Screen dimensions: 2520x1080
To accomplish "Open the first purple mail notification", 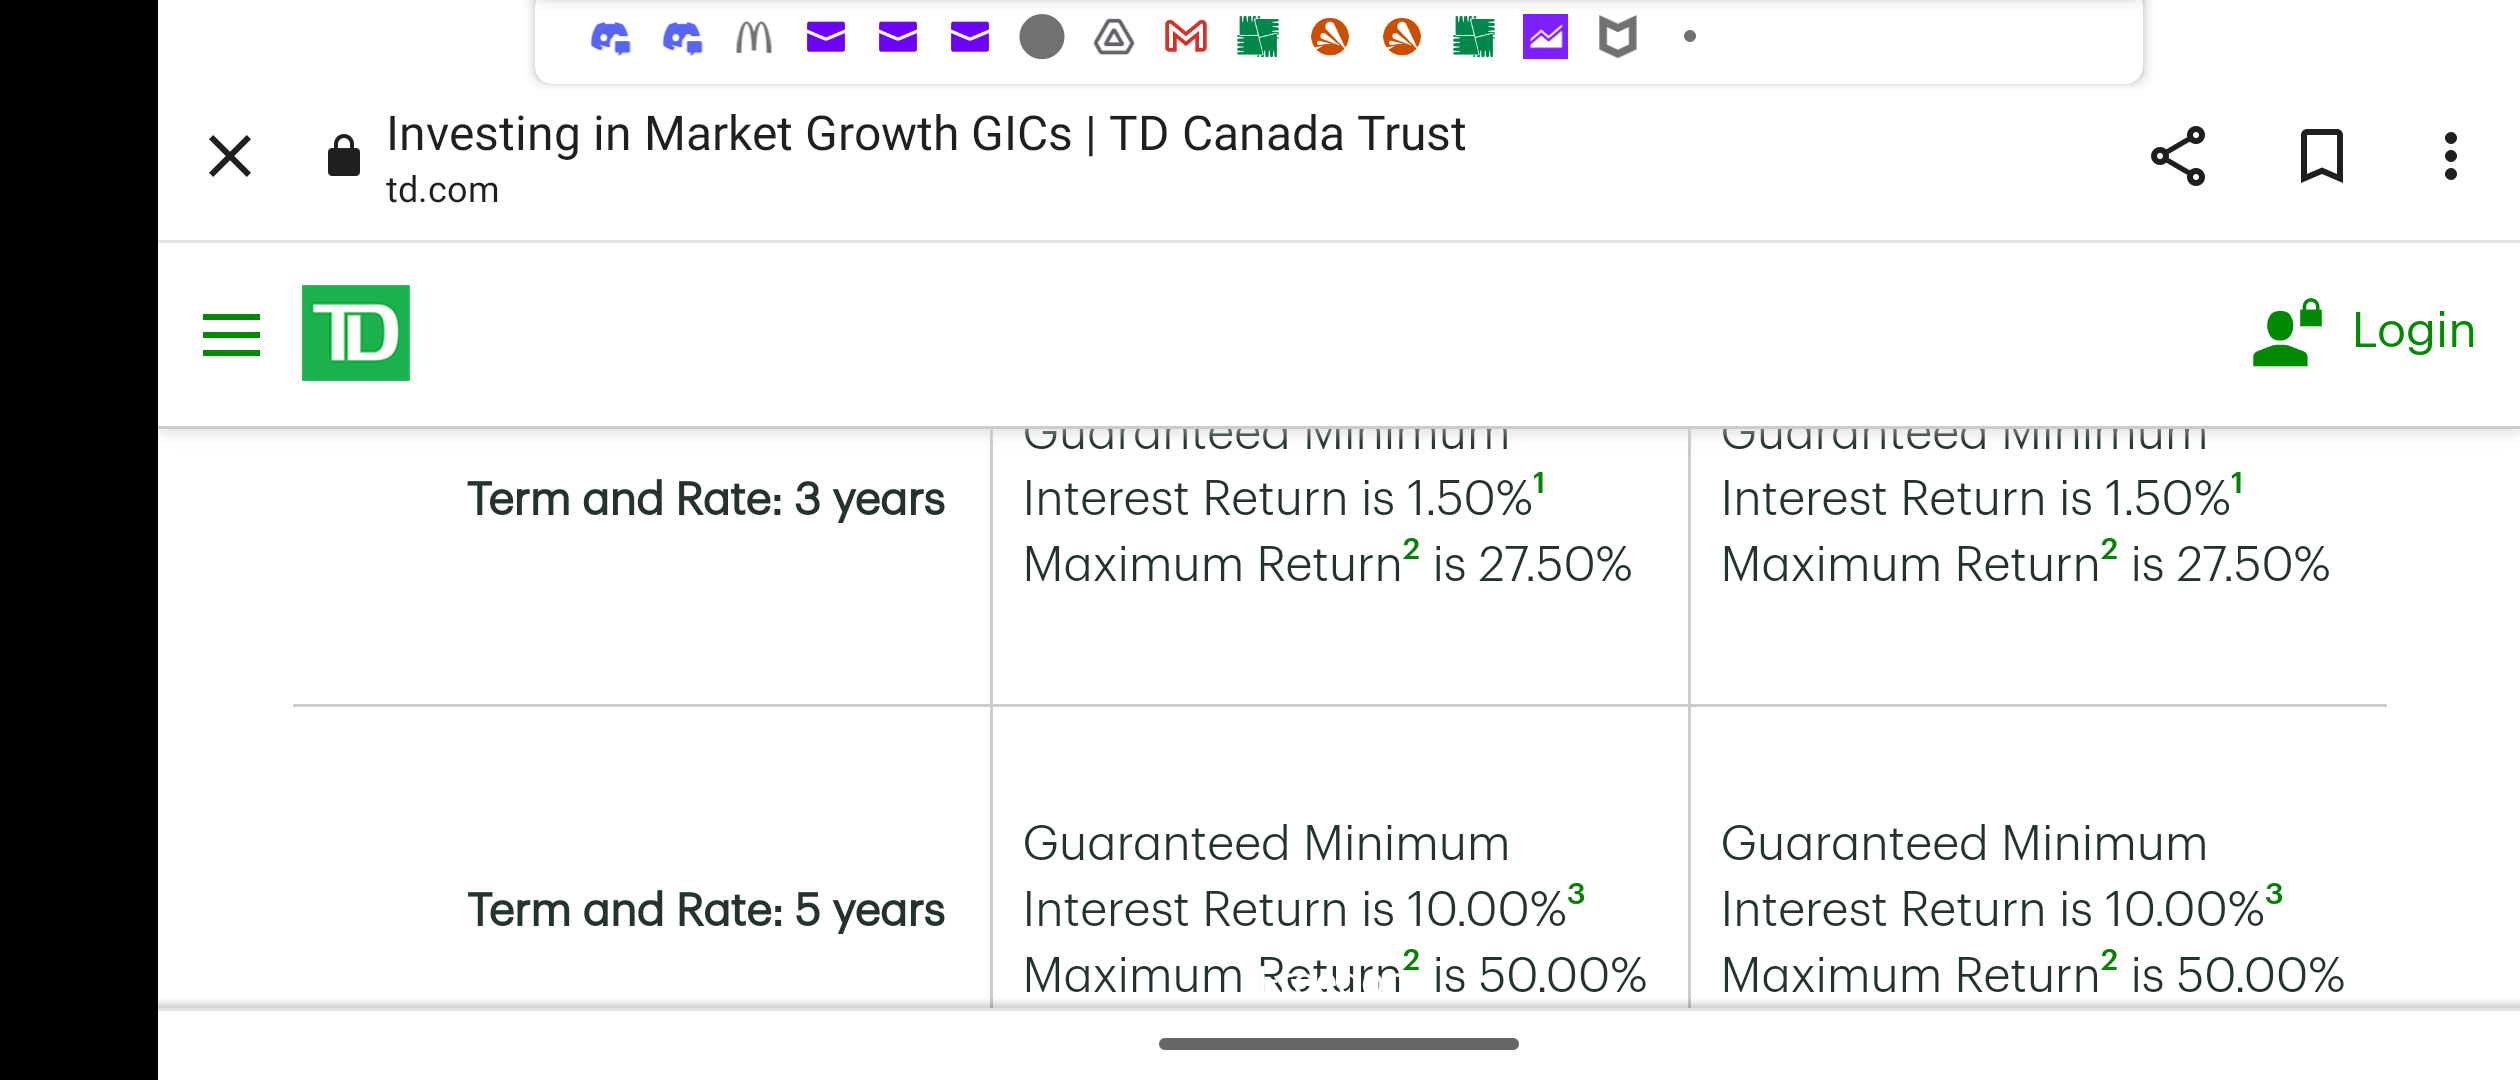I will (826, 37).
